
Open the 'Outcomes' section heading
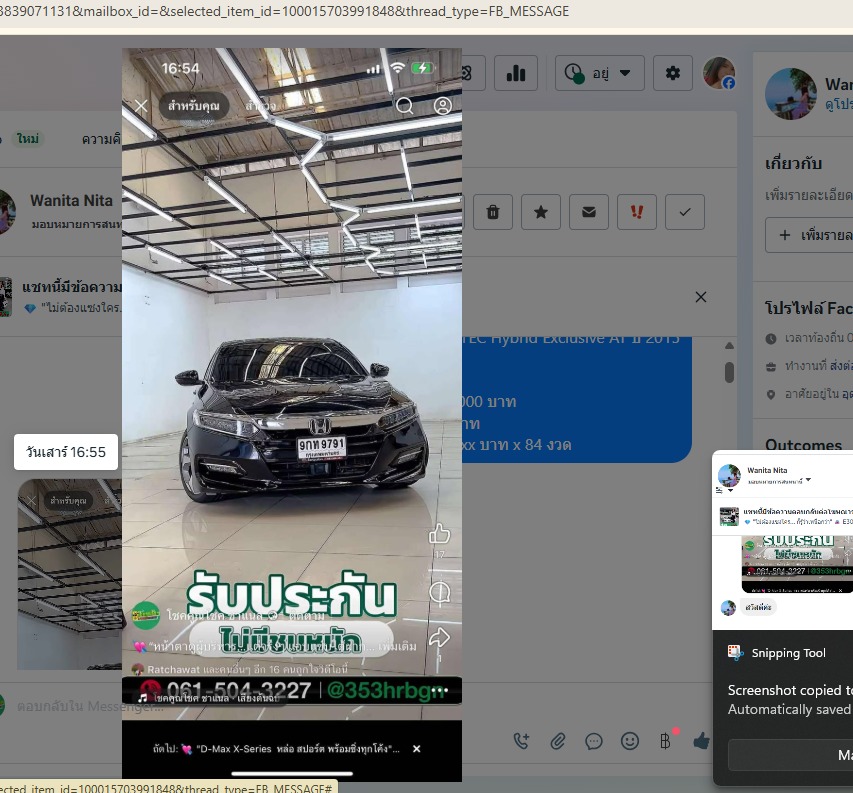tap(803, 444)
